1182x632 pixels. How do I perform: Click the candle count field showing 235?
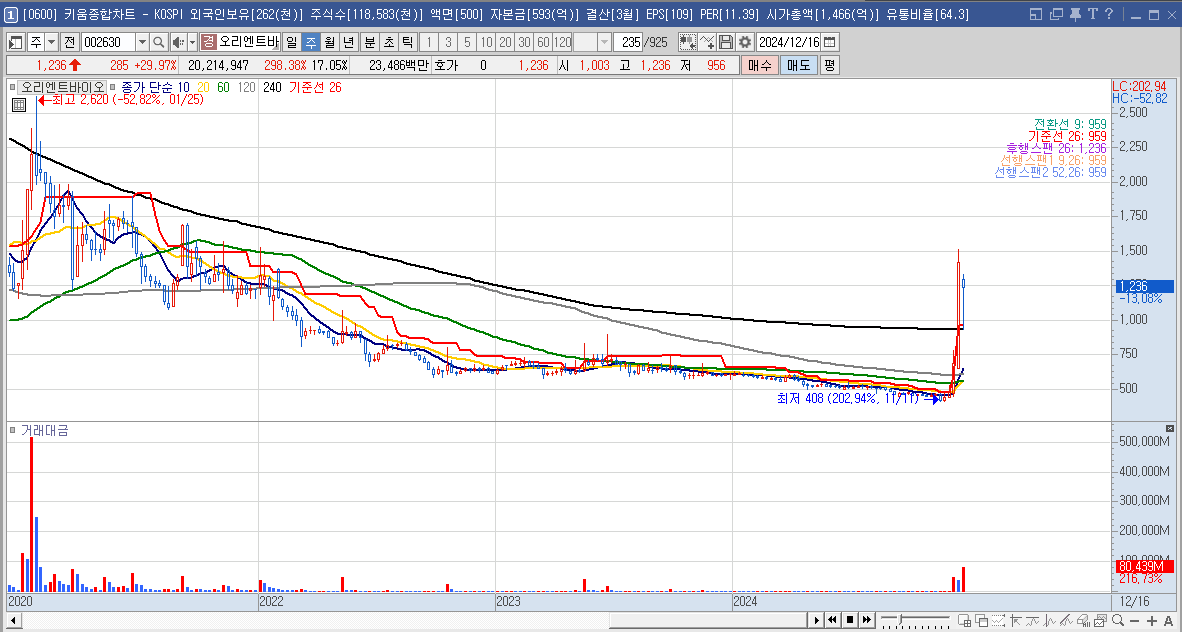click(629, 42)
